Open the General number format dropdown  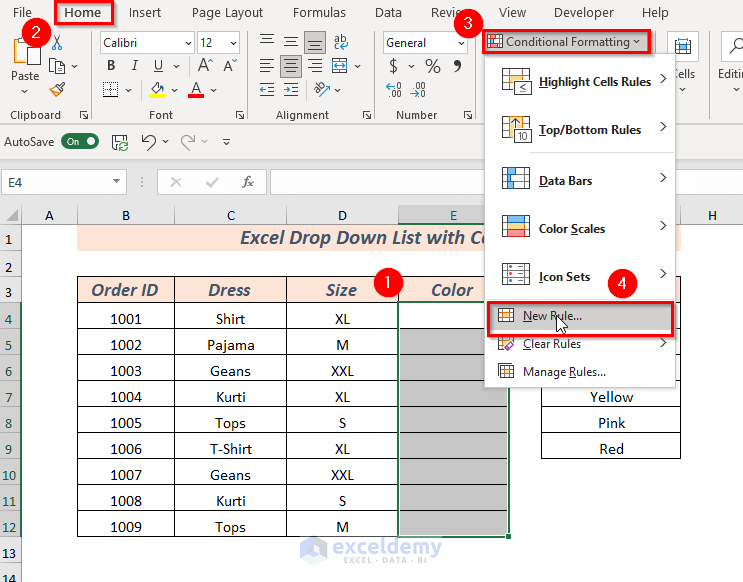pyautogui.click(x=462, y=43)
